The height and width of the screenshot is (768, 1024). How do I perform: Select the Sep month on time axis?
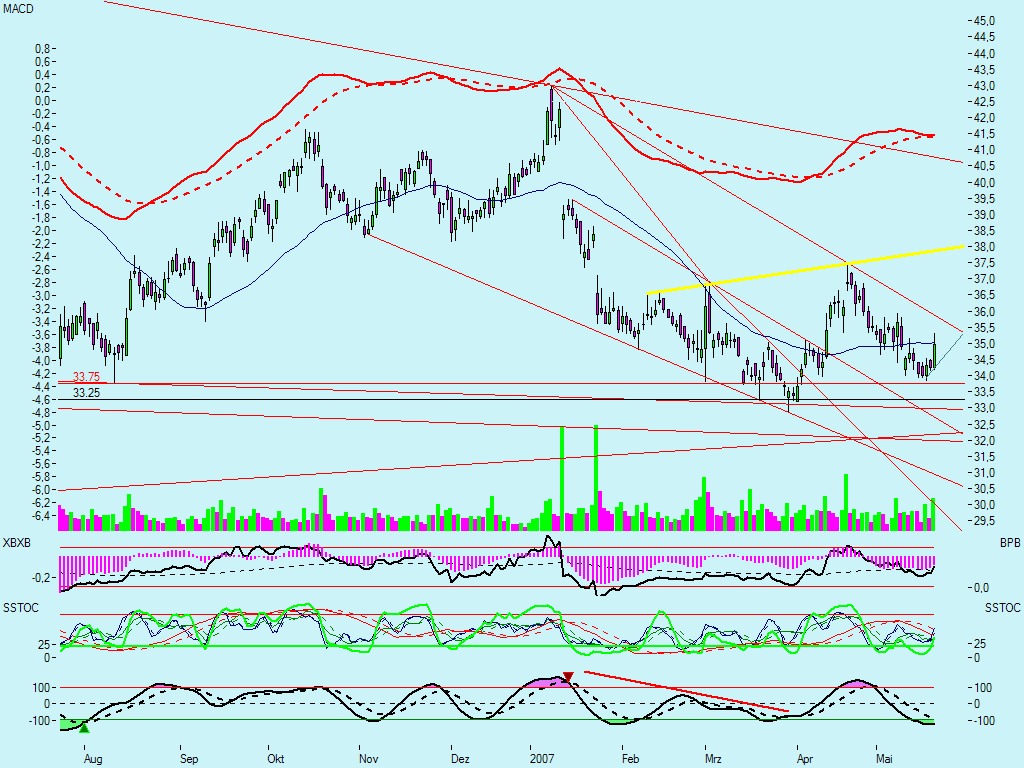(189, 758)
